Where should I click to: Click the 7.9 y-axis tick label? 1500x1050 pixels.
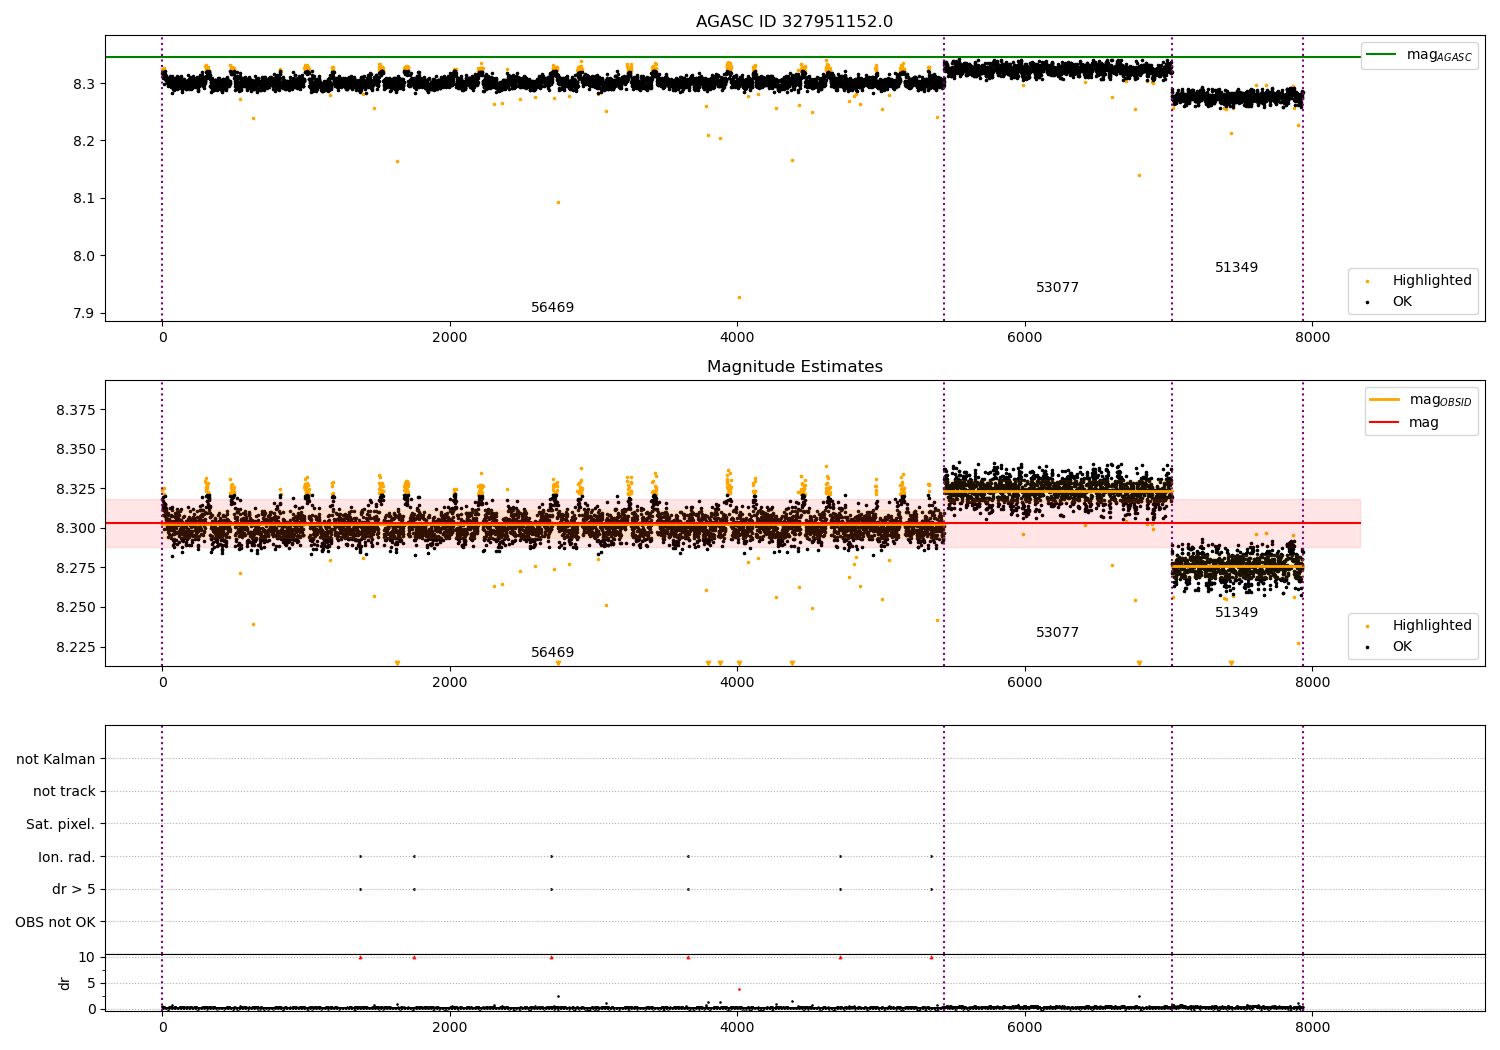coord(84,314)
